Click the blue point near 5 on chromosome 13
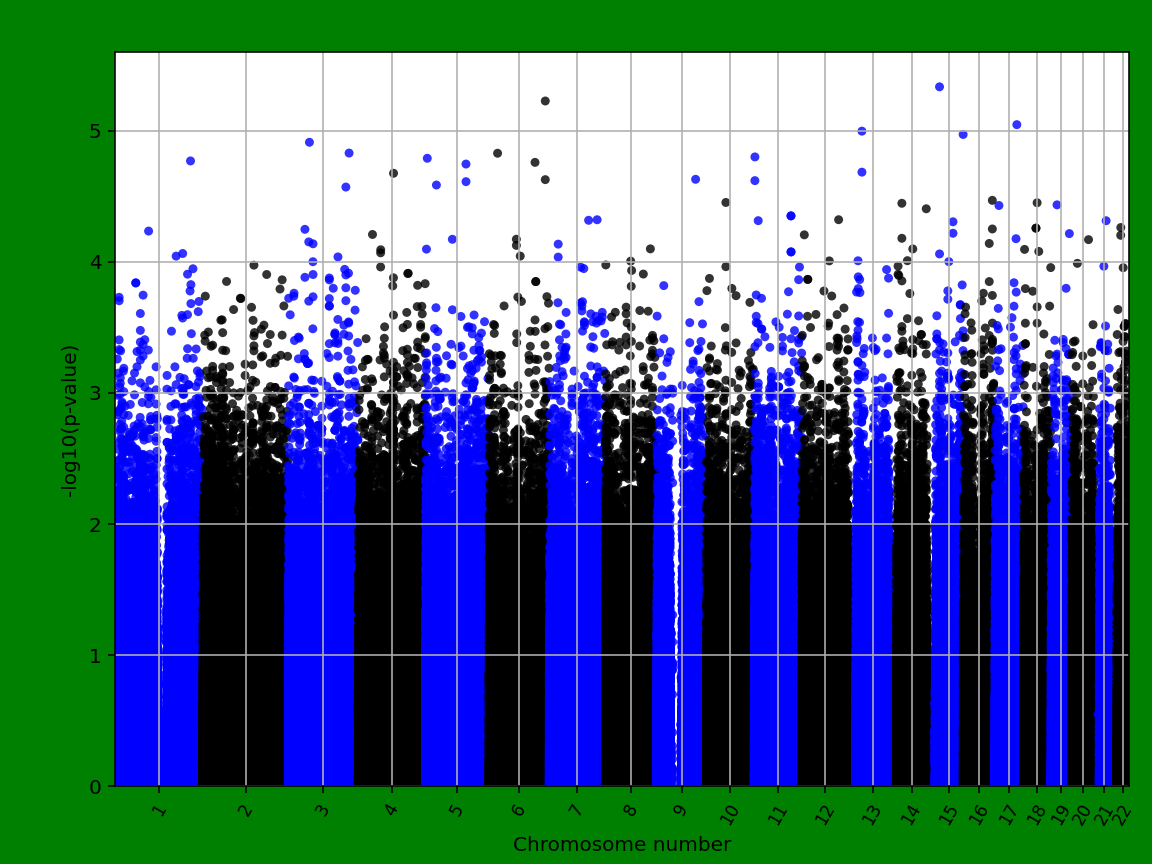Image resolution: width=1152 pixels, height=864 pixels. [862, 129]
